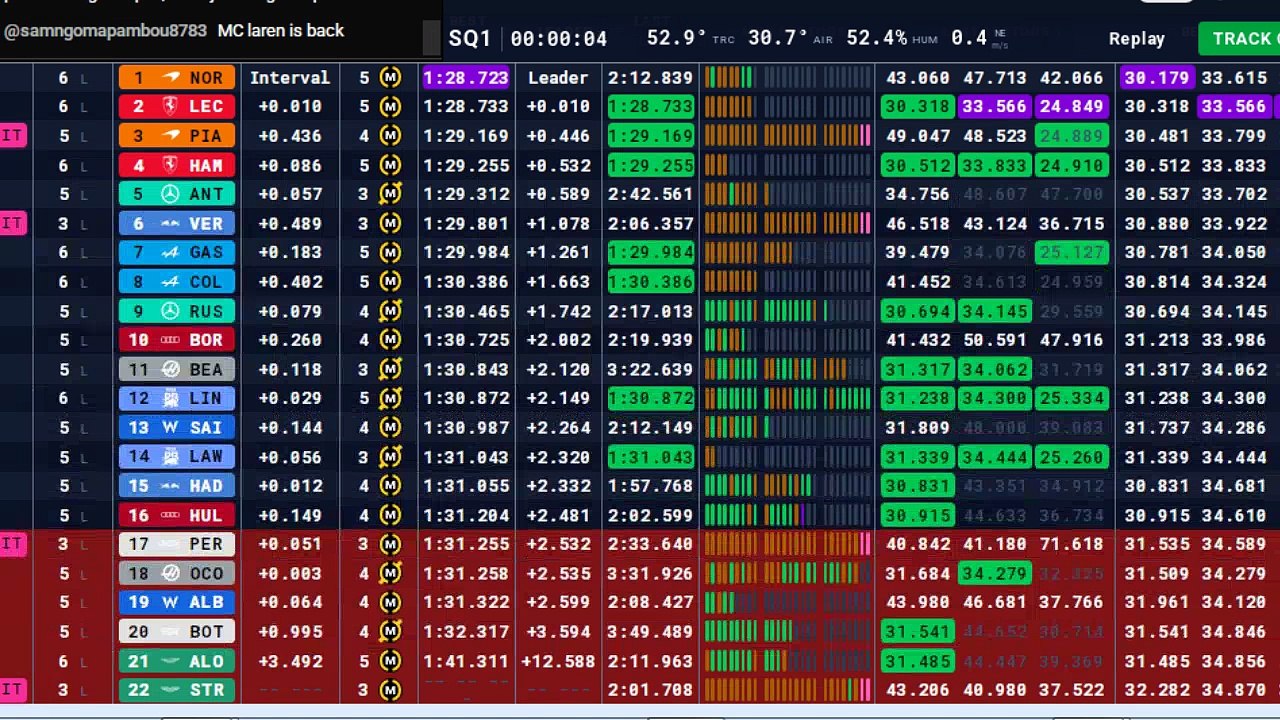Click the tyre icon in LAW row
The height and width of the screenshot is (720, 1280).
tap(391, 457)
